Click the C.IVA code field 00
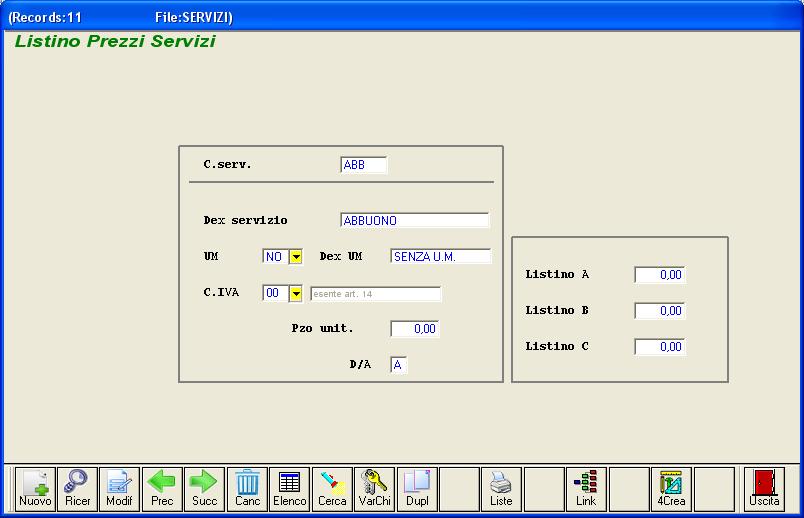 276,293
